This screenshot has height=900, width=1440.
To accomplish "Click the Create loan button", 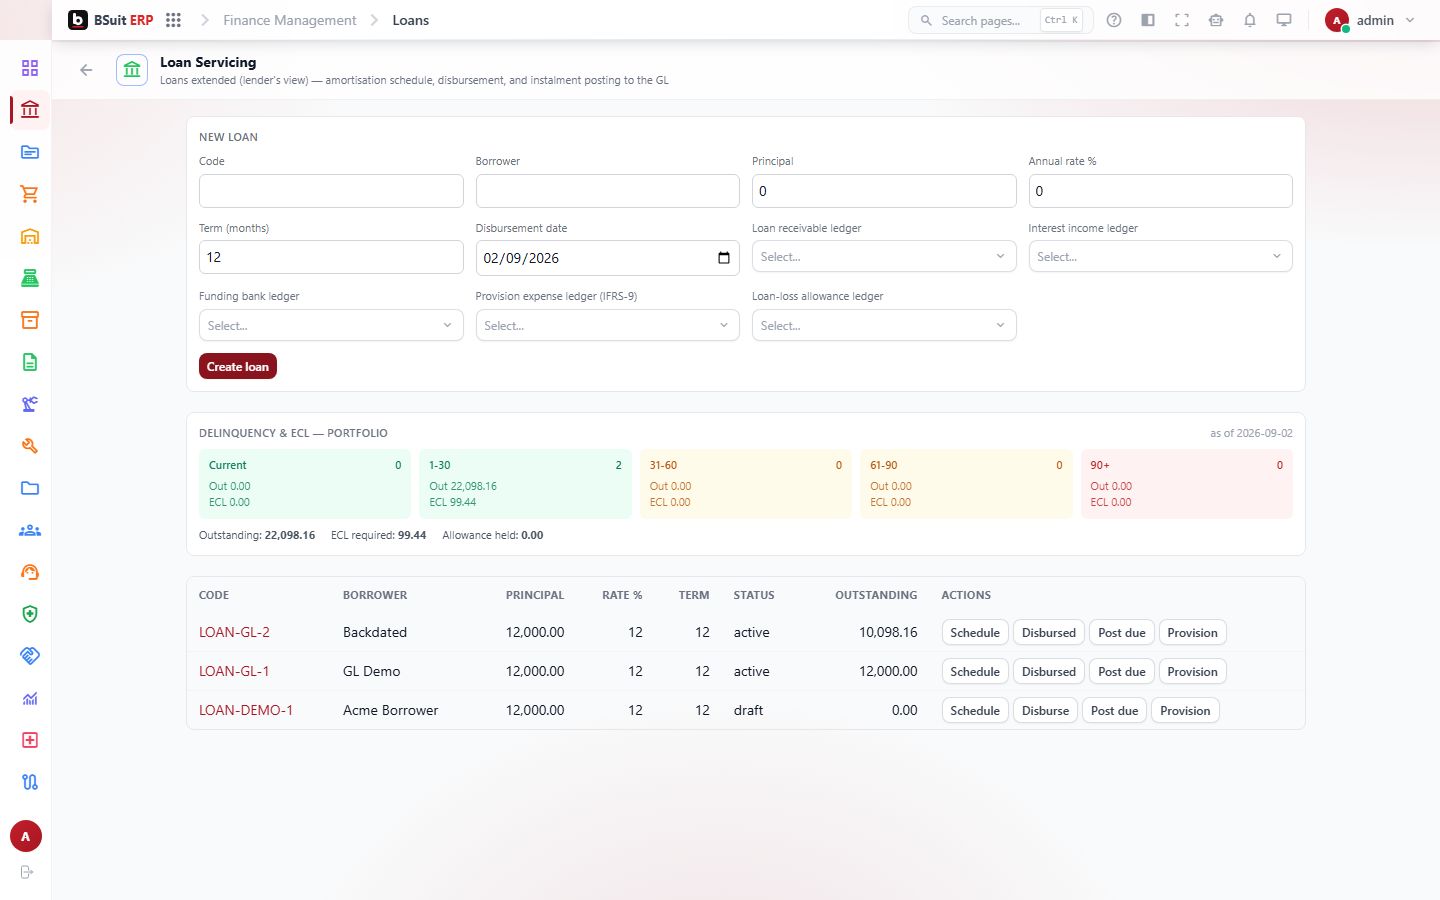I will coord(238,367).
